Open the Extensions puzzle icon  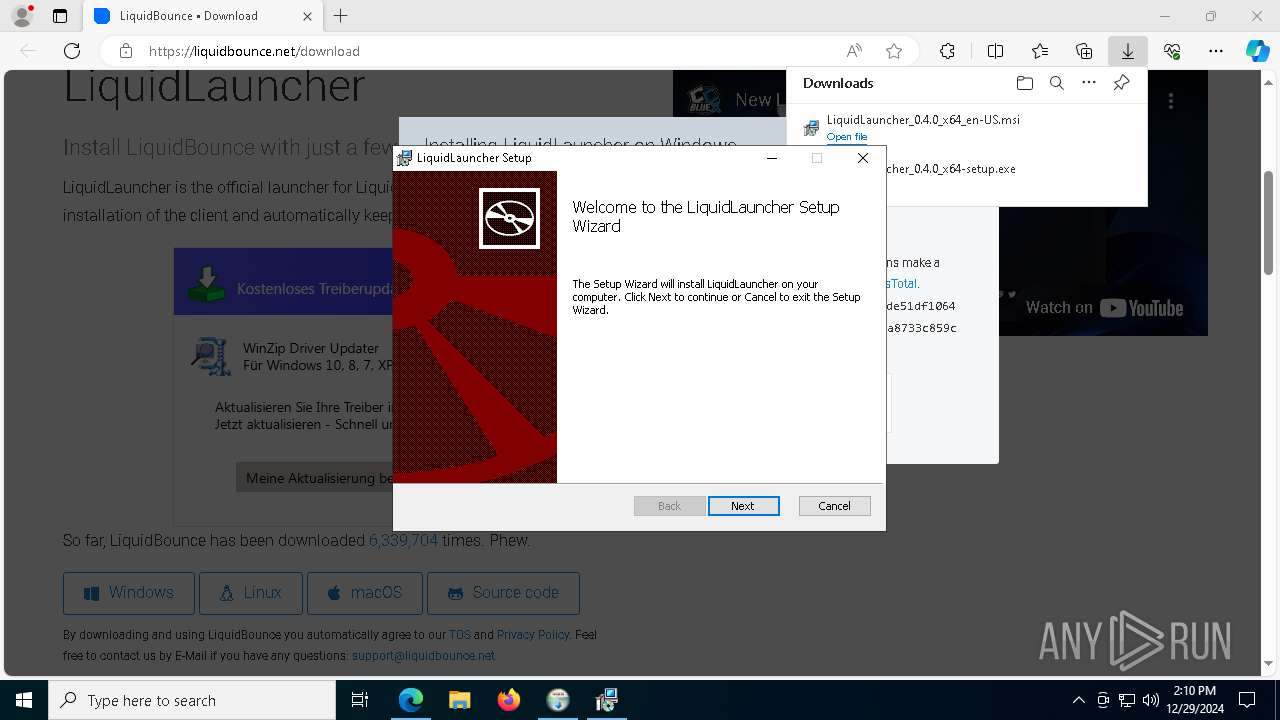pos(947,51)
